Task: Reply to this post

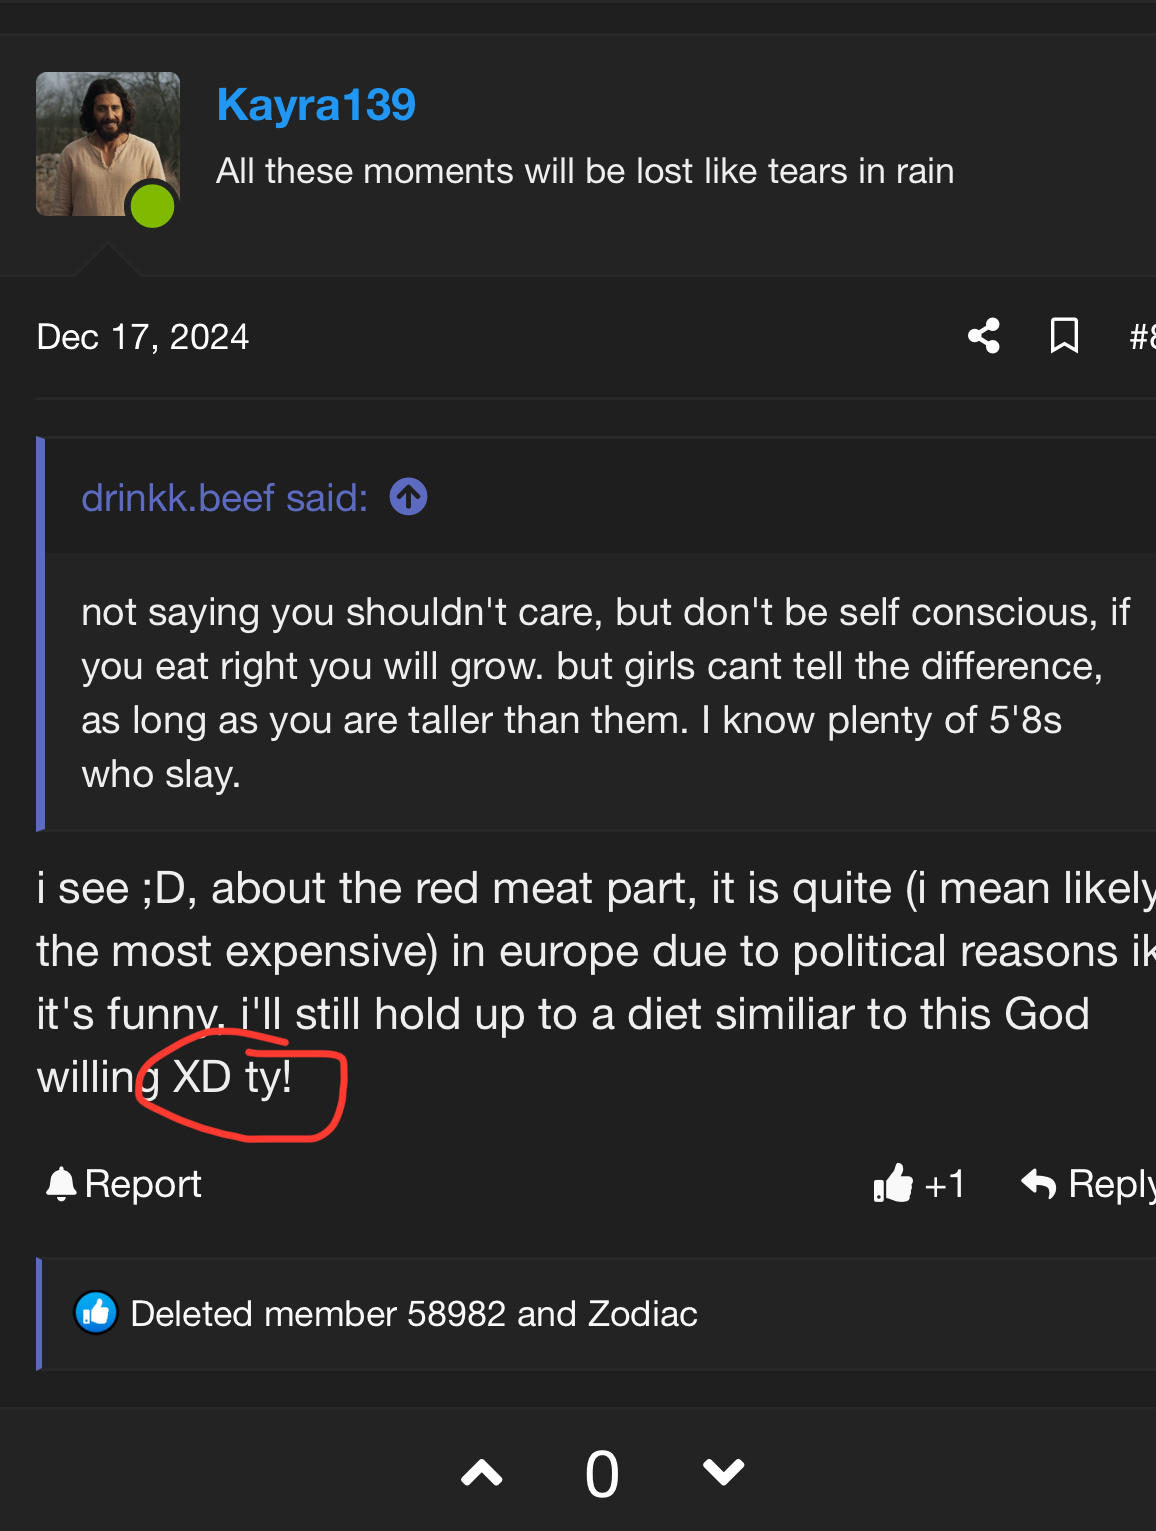Action: [x=1088, y=1184]
